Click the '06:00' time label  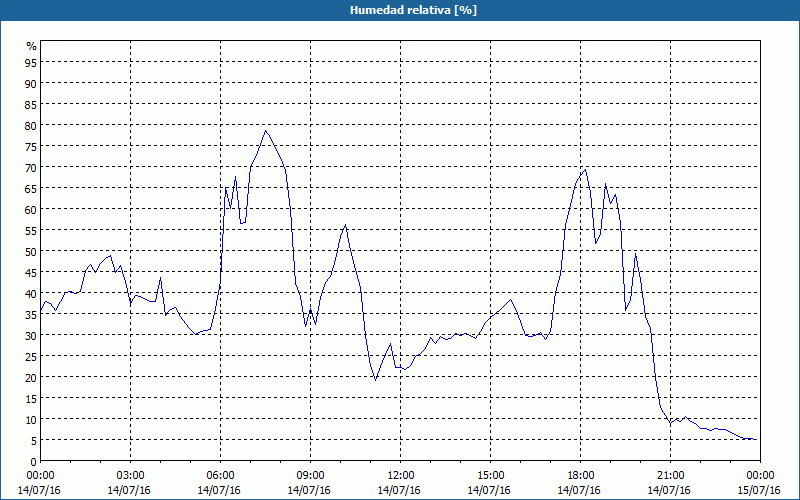coord(220,476)
